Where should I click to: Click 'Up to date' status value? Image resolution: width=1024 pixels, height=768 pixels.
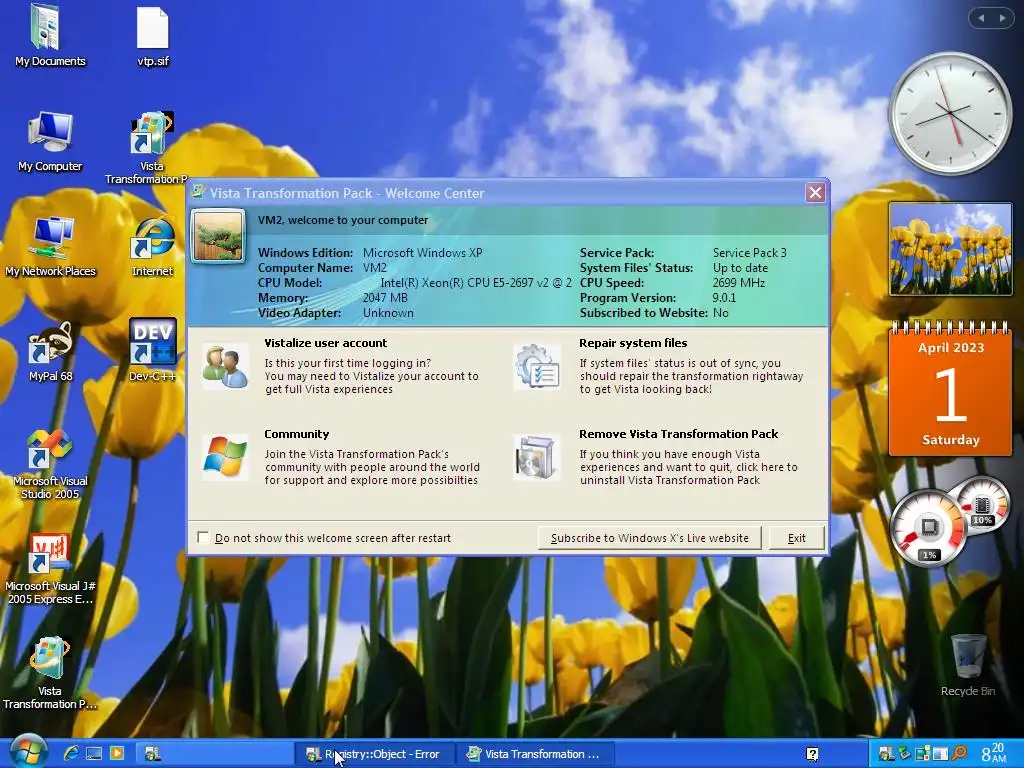point(741,268)
